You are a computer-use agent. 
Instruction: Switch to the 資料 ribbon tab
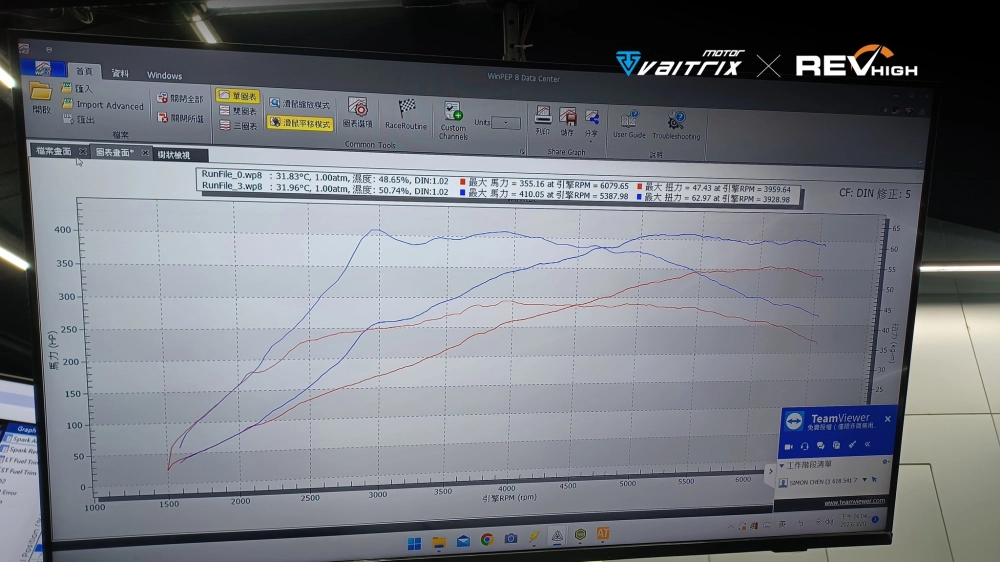click(x=120, y=73)
